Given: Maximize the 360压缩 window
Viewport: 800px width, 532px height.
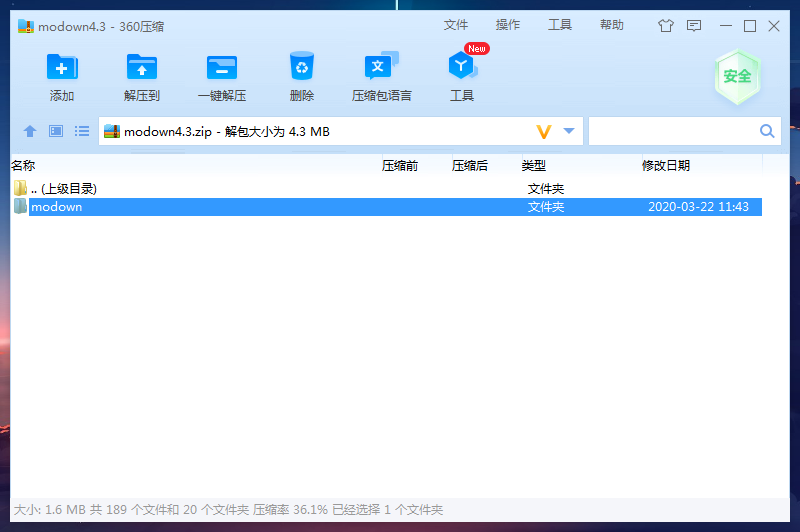Looking at the screenshot, I should [749, 26].
